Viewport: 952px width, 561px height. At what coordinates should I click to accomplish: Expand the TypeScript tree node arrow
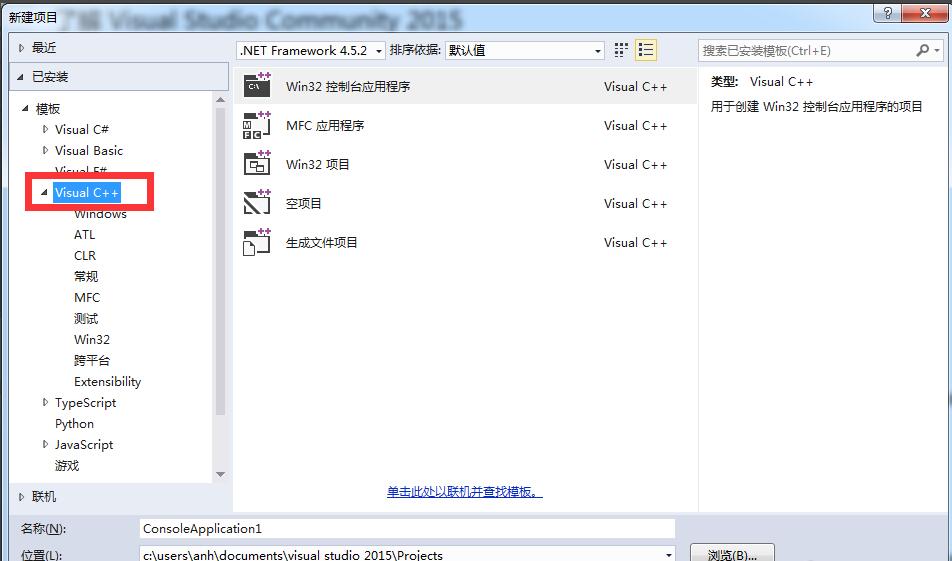pyautogui.click(x=46, y=402)
